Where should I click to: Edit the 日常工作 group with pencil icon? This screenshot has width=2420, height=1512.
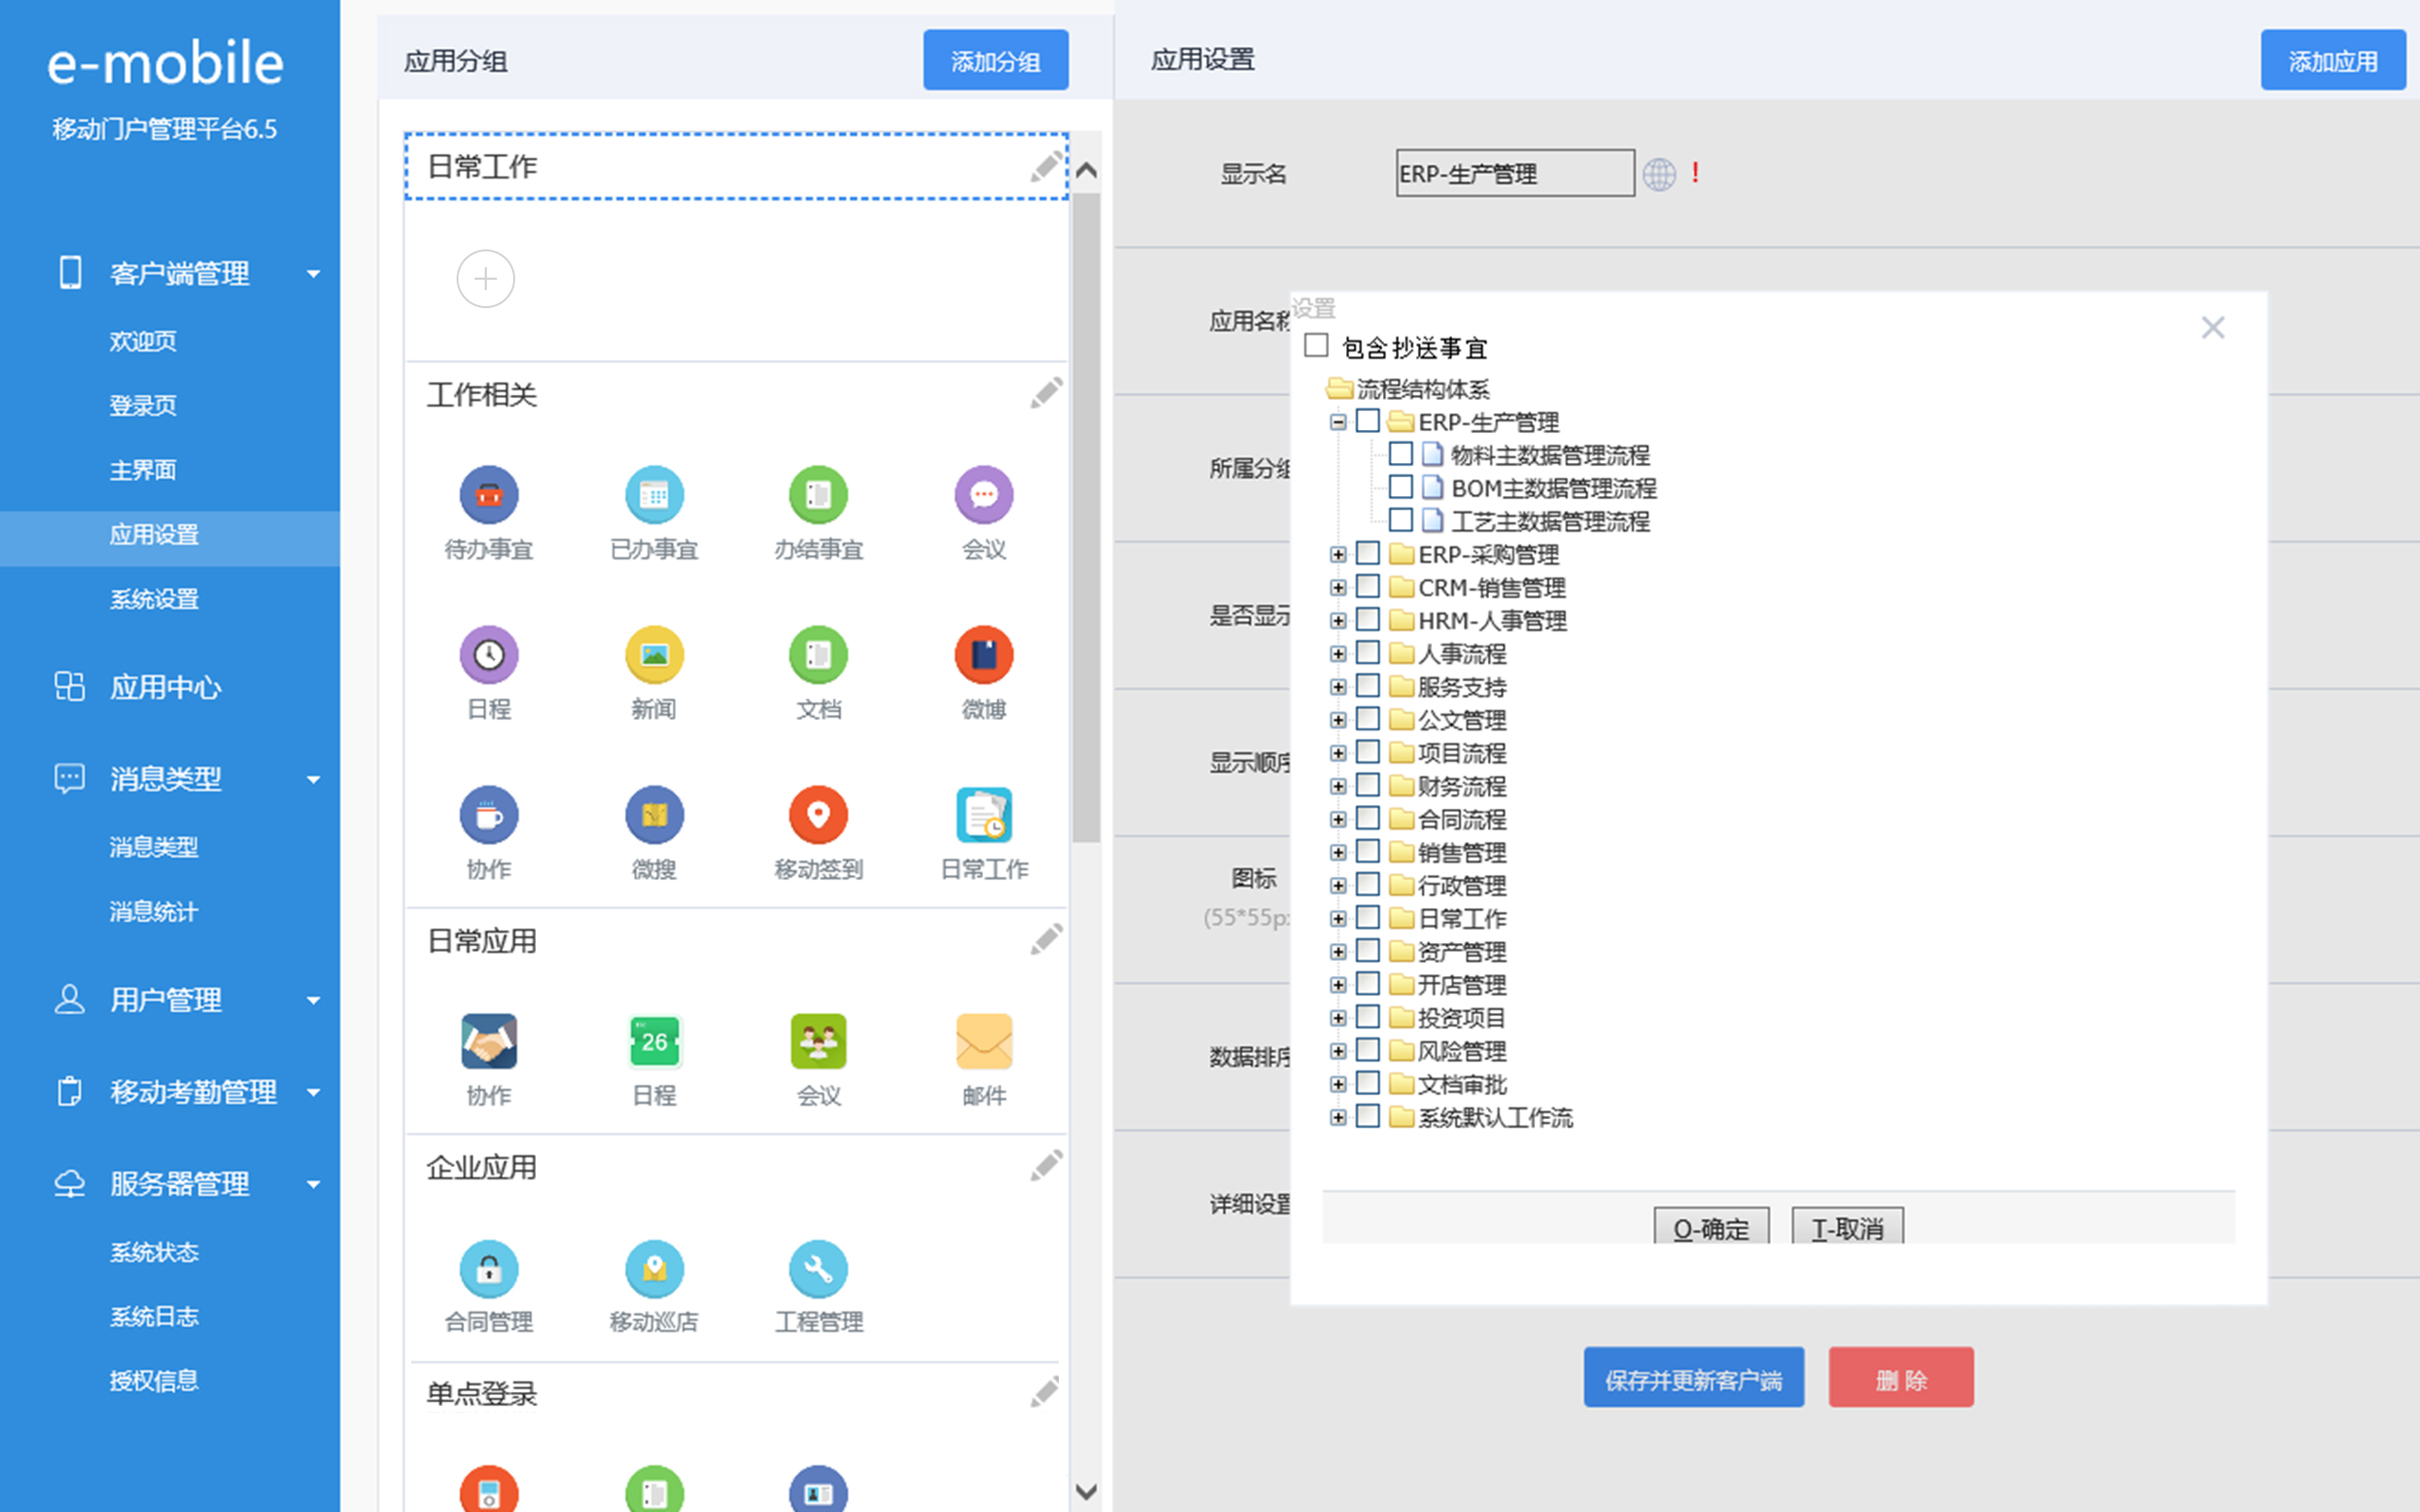1046,166
